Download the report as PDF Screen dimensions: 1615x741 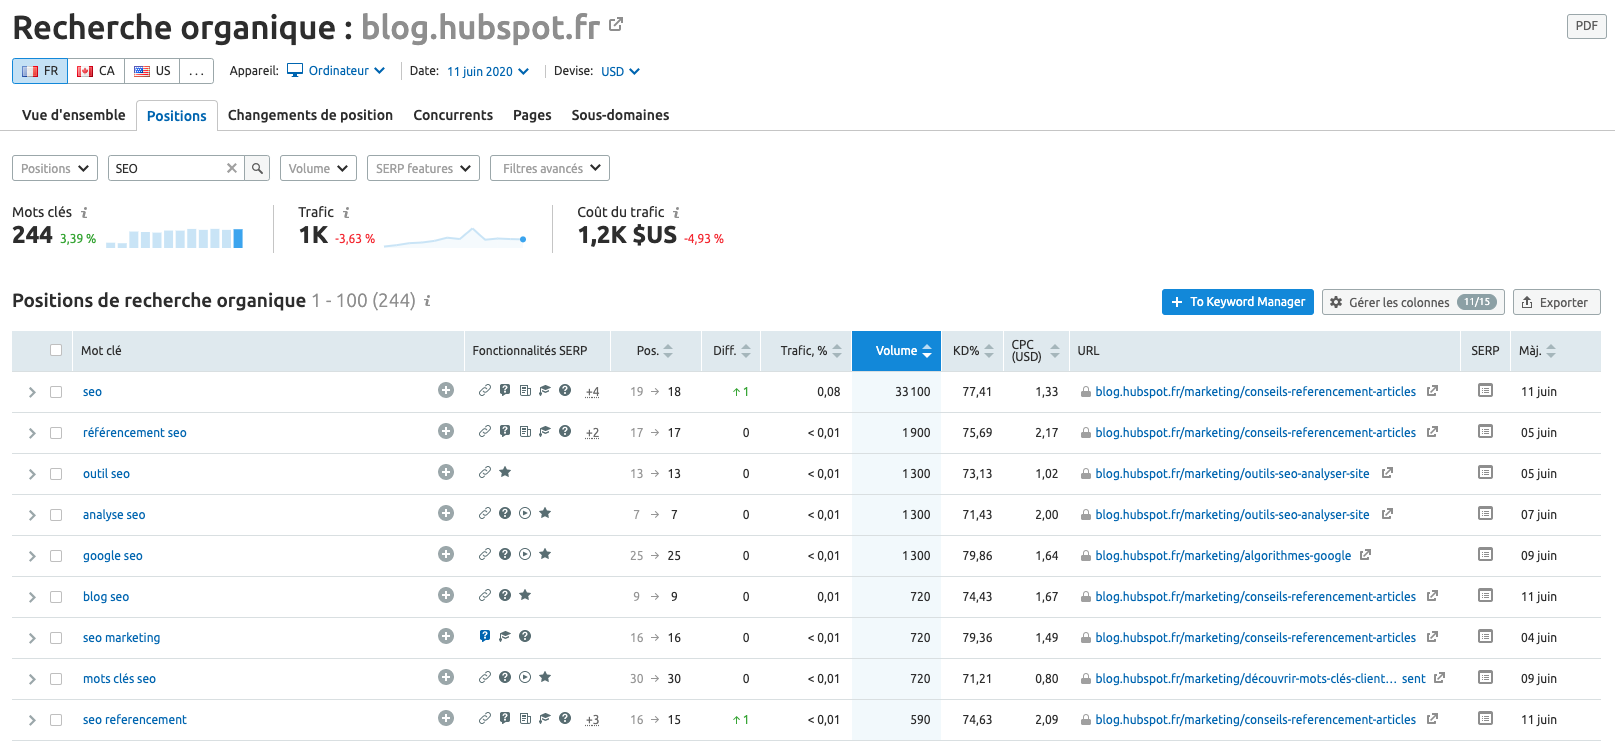(x=1586, y=26)
